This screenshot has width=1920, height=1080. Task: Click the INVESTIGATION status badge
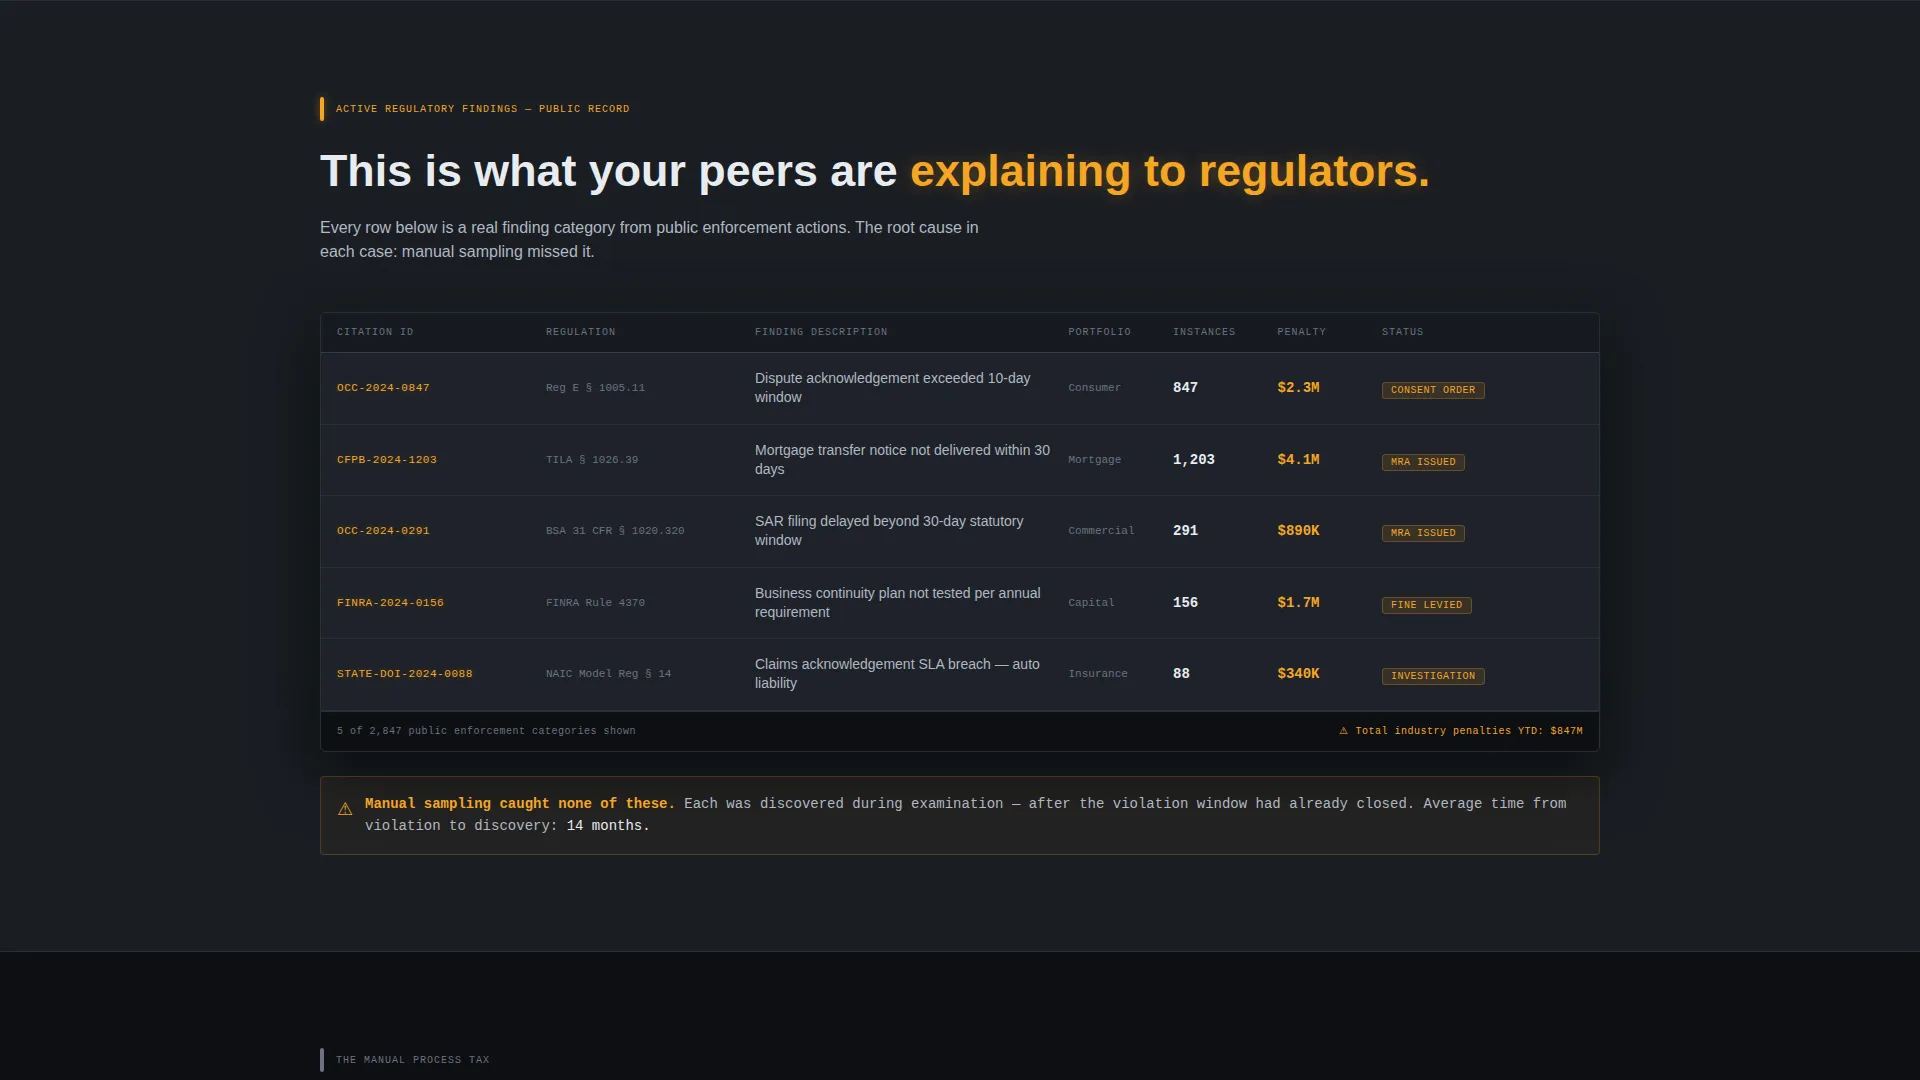click(1433, 676)
